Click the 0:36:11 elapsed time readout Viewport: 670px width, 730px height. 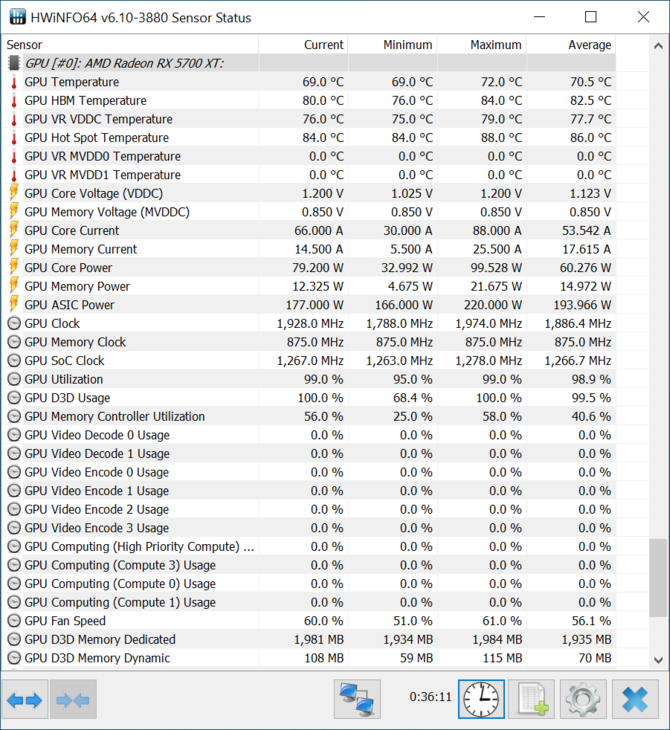tap(431, 697)
